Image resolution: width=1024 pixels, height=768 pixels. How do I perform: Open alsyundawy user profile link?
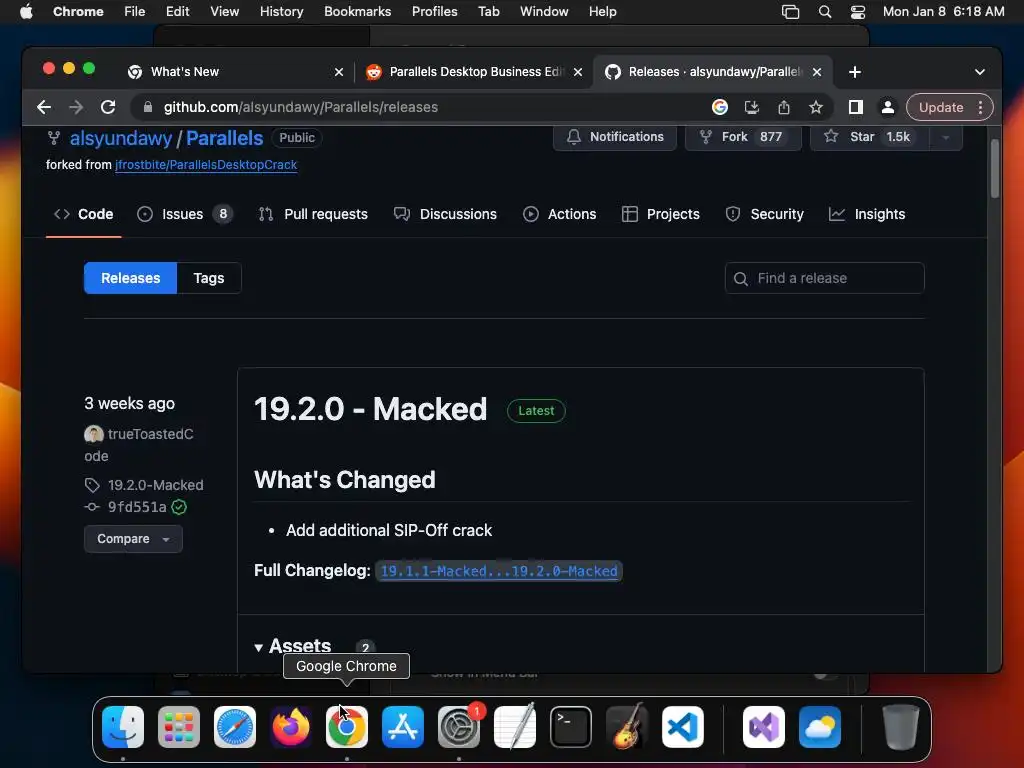[121, 138]
